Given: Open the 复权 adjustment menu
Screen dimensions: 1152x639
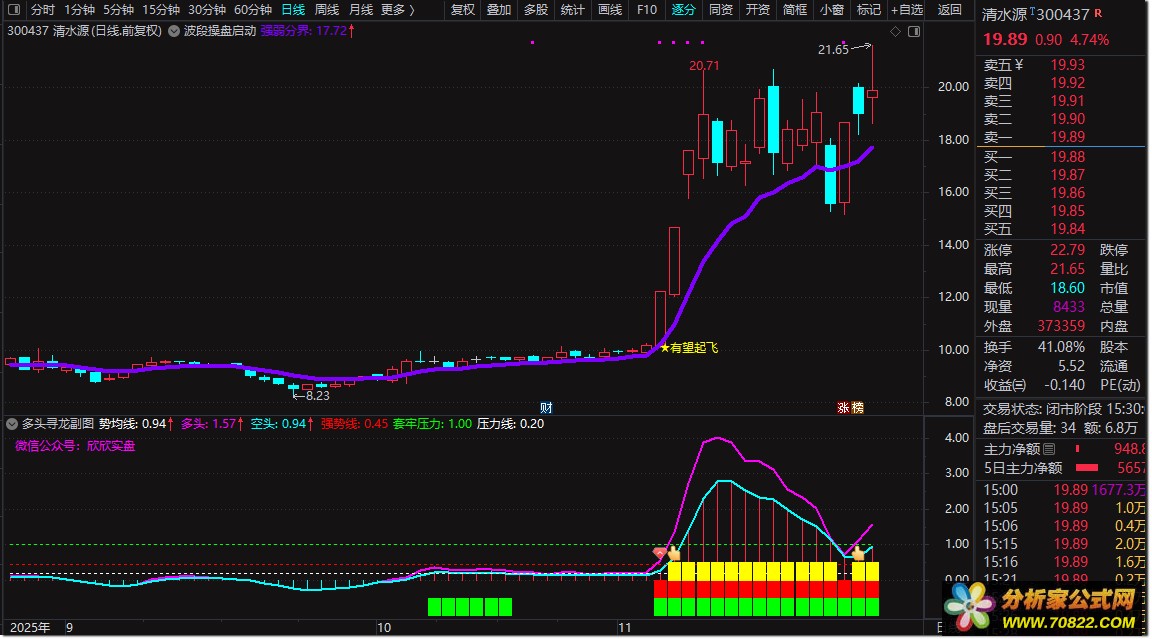Looking at the screenshot, I should 463,10.
